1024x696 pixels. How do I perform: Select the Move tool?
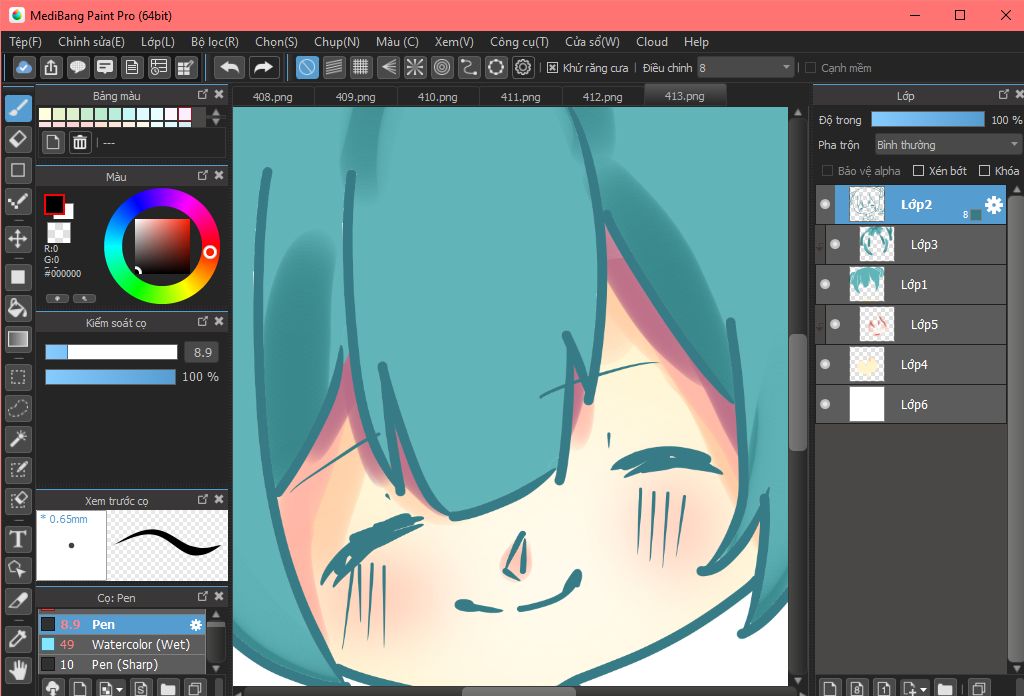(x=18, y=238)
